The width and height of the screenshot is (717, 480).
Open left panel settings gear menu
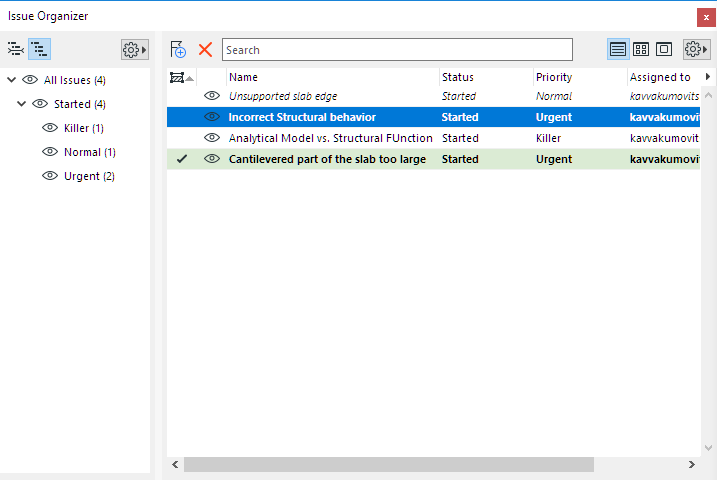(x=135, y=49)
